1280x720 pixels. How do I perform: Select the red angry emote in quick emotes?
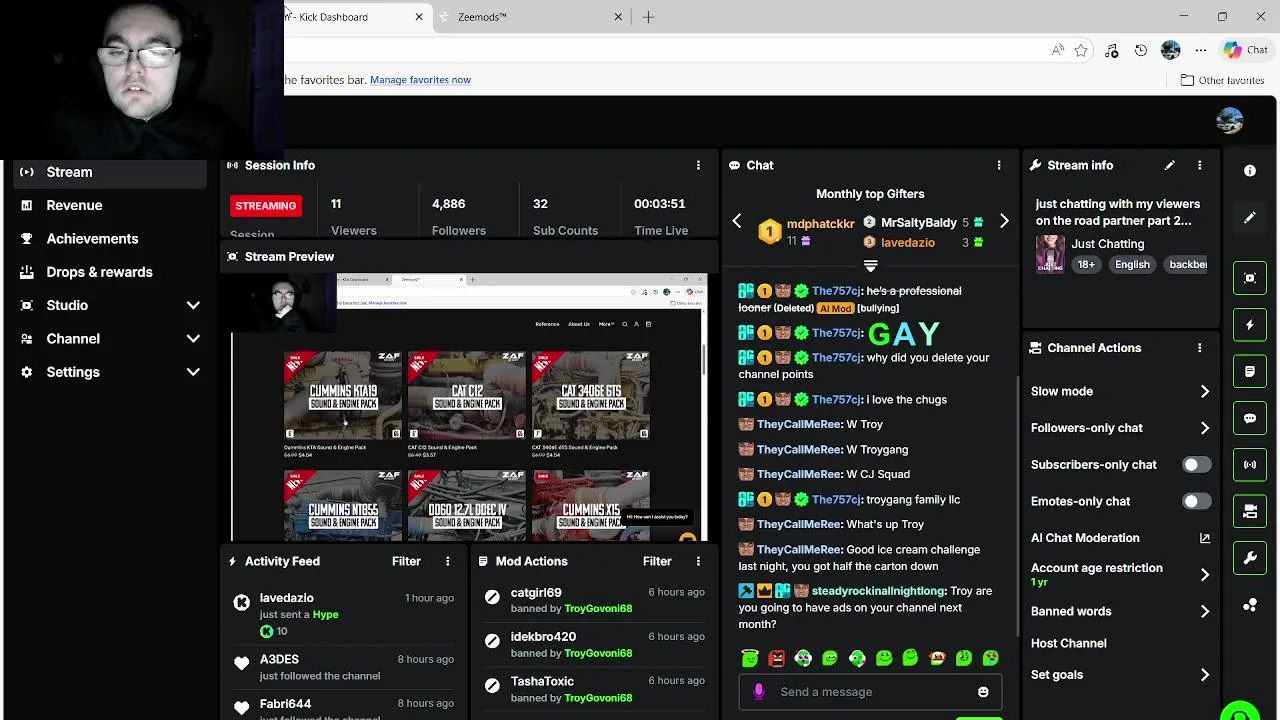(x=777, y=658)
